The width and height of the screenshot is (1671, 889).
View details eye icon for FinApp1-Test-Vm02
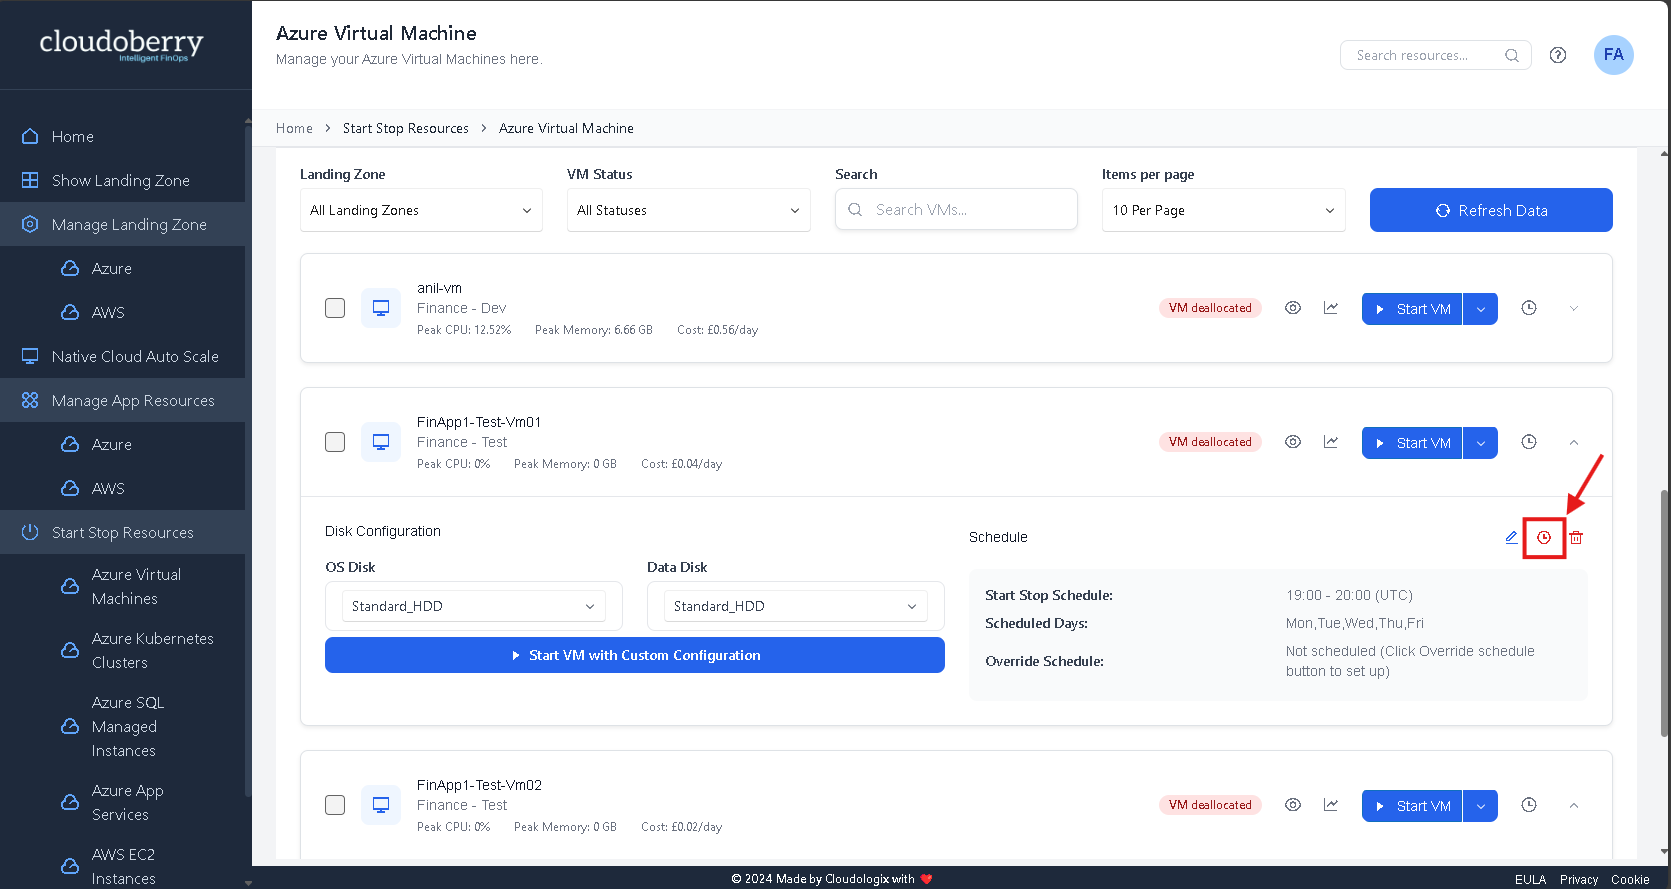(x=1293, y=805)
